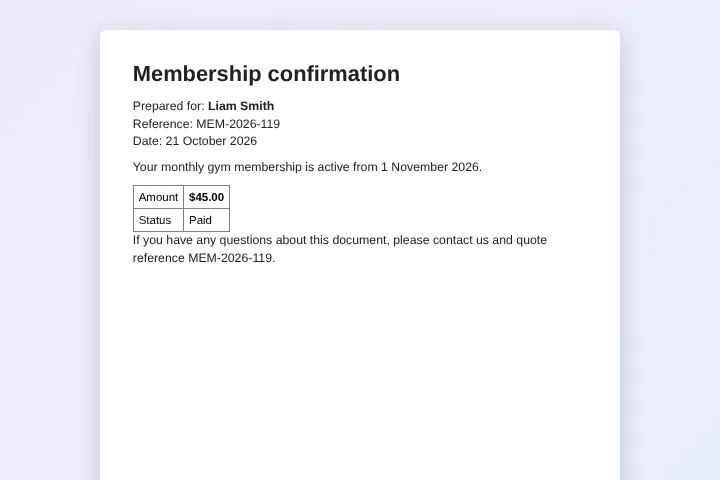Image resolution: width=720 pixels, height=480 pixels.
Task: Click the word 'quote' in the paragraph
Action: (x=531, y=240)
